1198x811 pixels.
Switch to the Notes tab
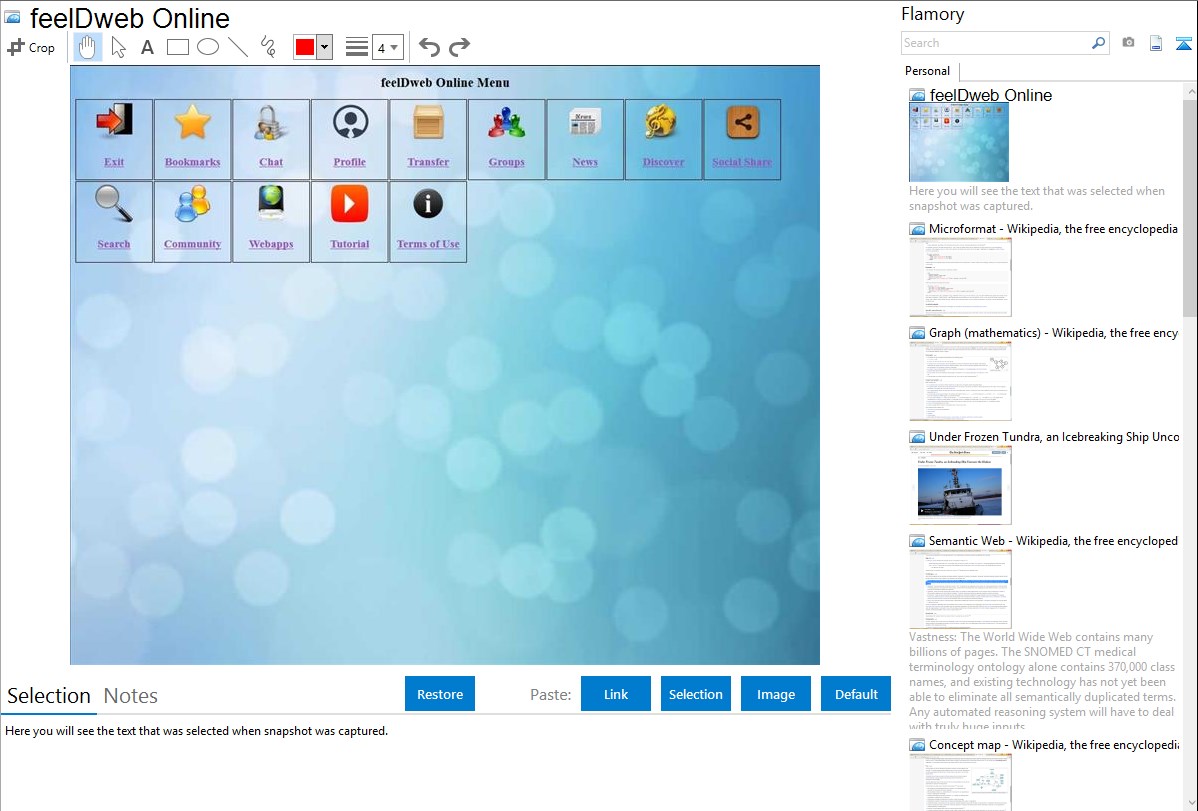pos(131,696)
